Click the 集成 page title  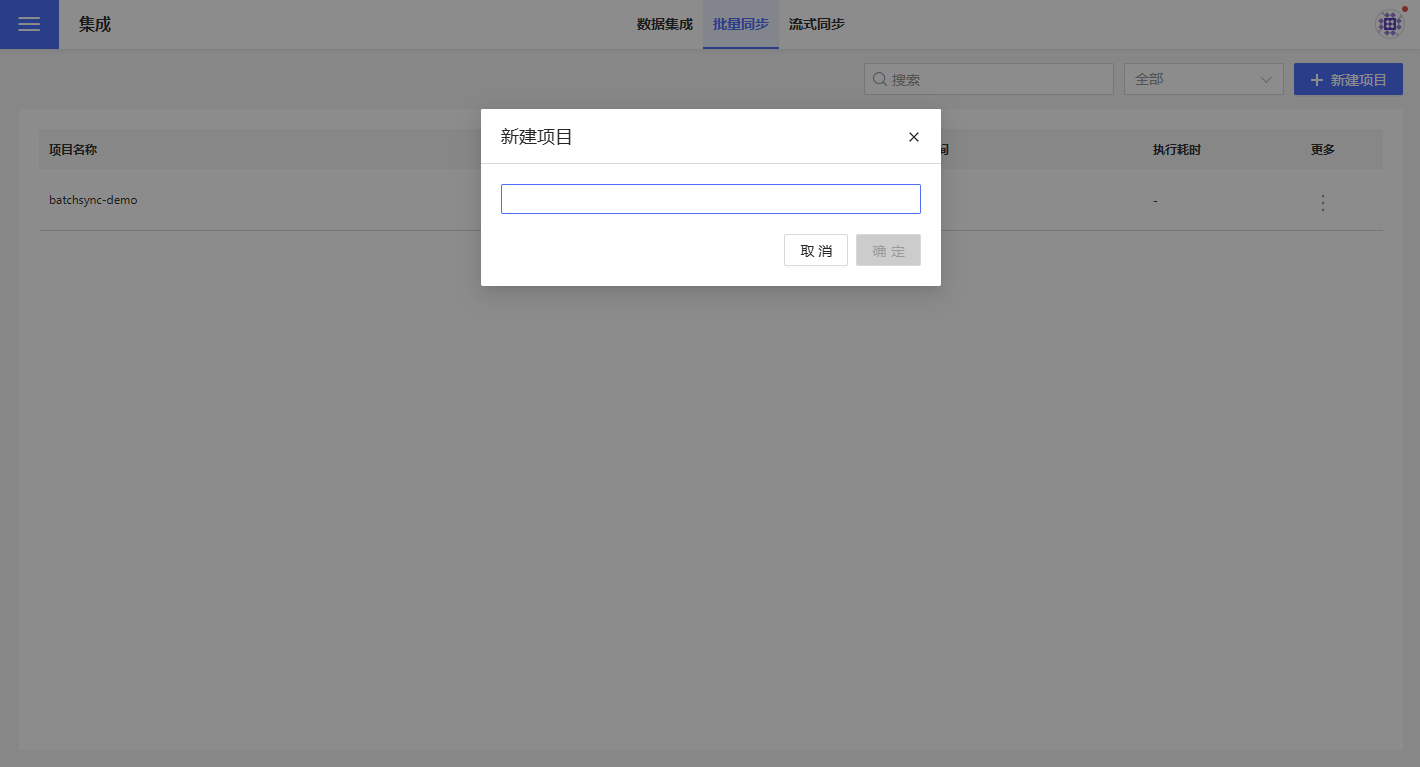pyautogui.click(x=95, y=25)
